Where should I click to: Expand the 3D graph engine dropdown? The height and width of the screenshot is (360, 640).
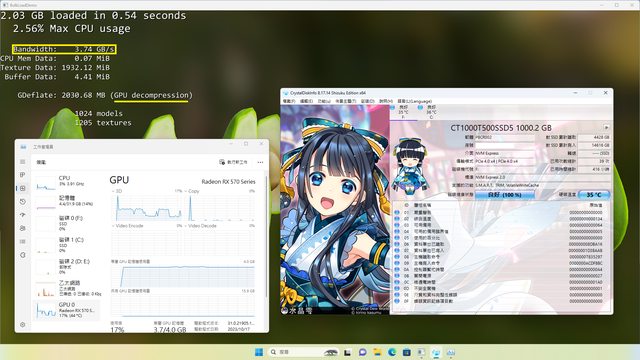[x=117, y=191]
